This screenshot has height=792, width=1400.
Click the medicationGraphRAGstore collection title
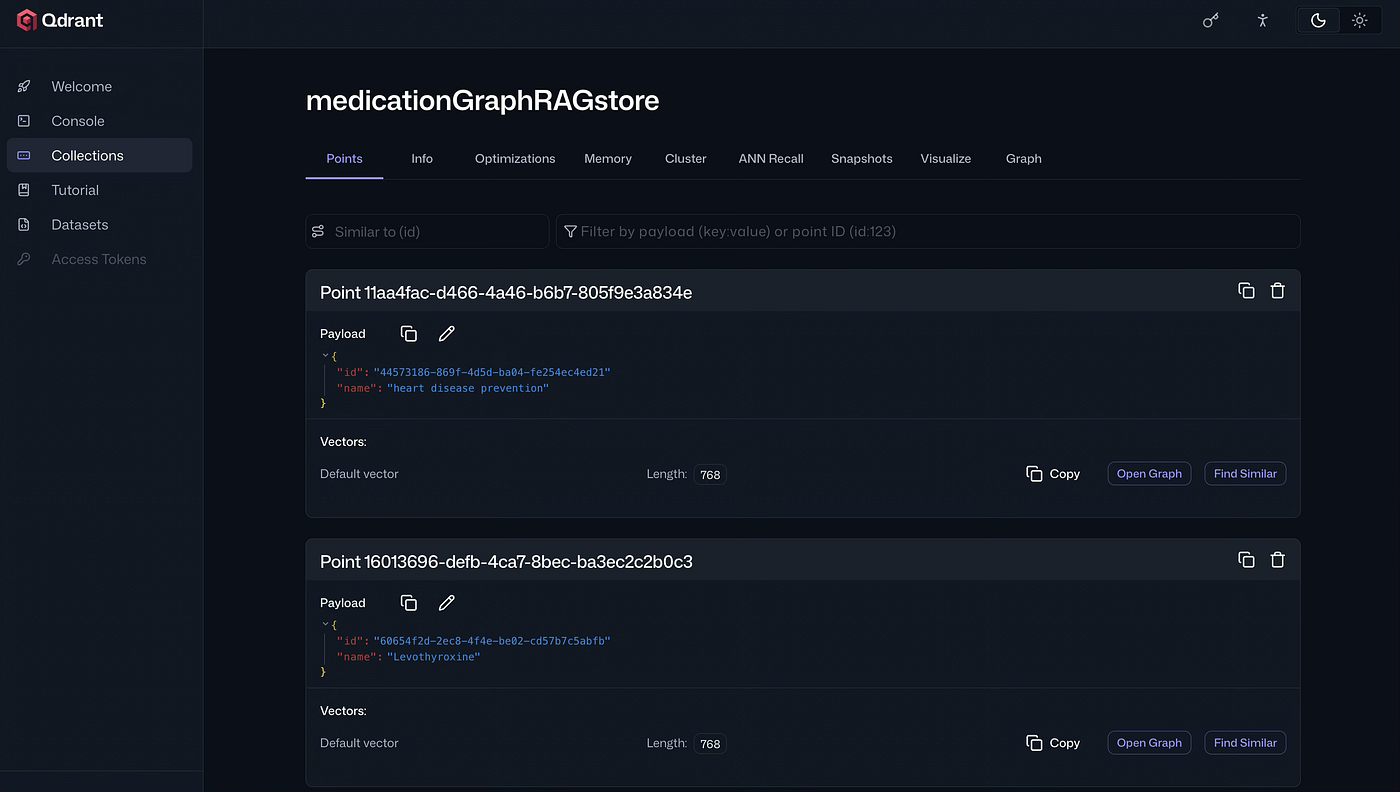(482, 101)
